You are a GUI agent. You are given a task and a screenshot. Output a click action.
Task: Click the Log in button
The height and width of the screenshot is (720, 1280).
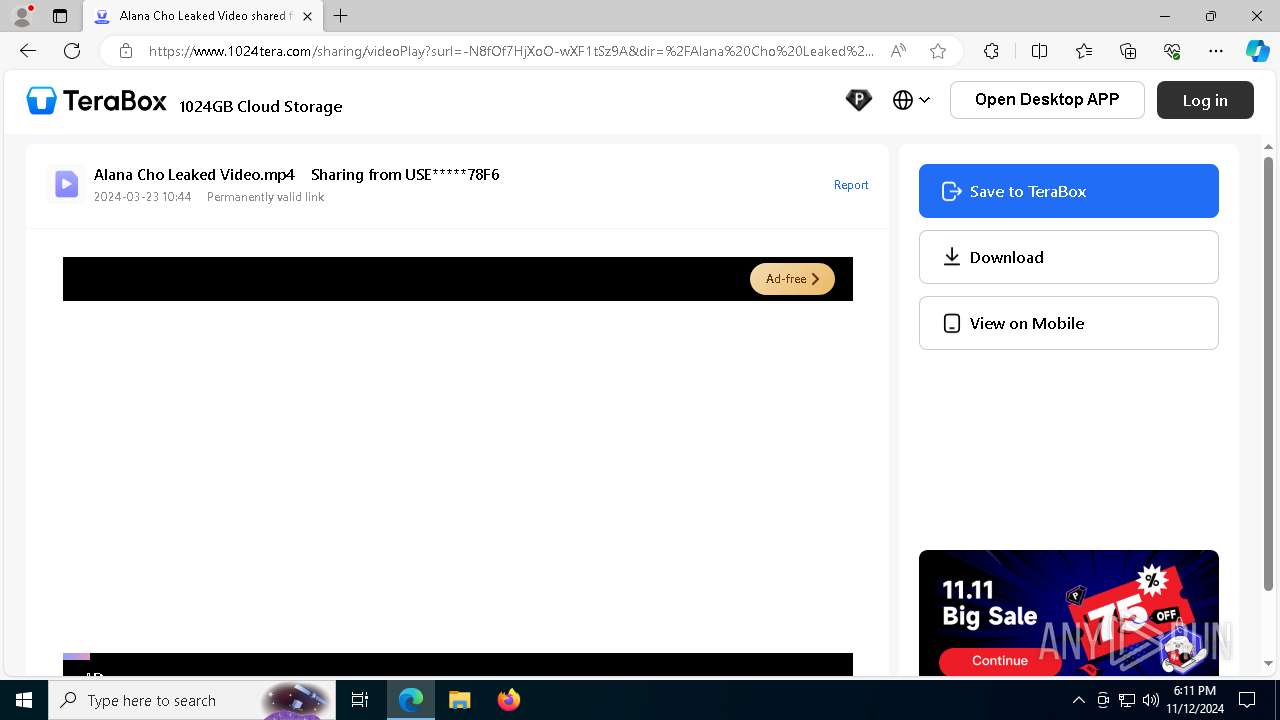tap(1205, 100)
